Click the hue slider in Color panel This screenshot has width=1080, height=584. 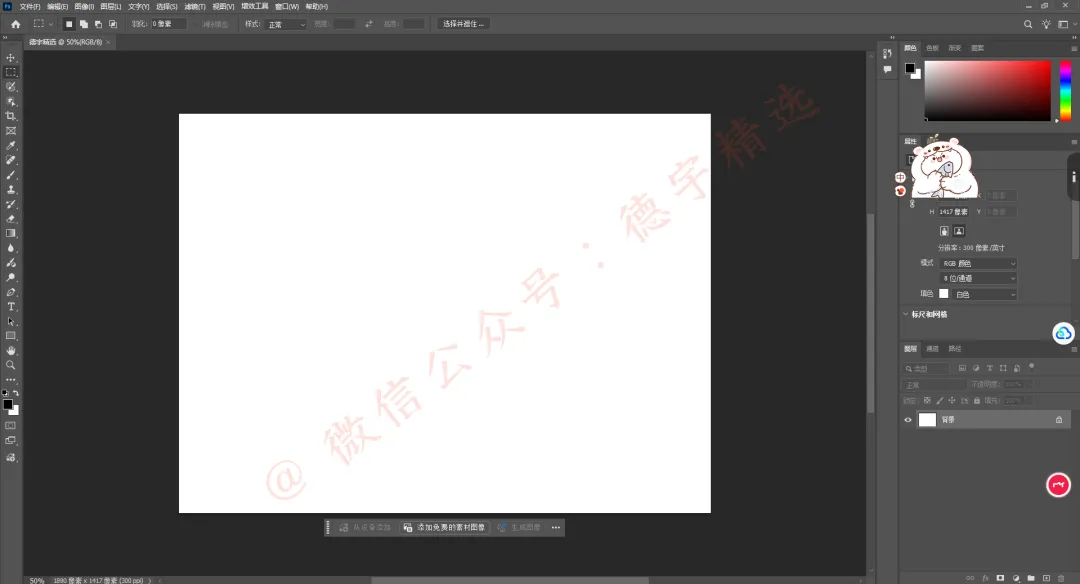(1066, 91)
